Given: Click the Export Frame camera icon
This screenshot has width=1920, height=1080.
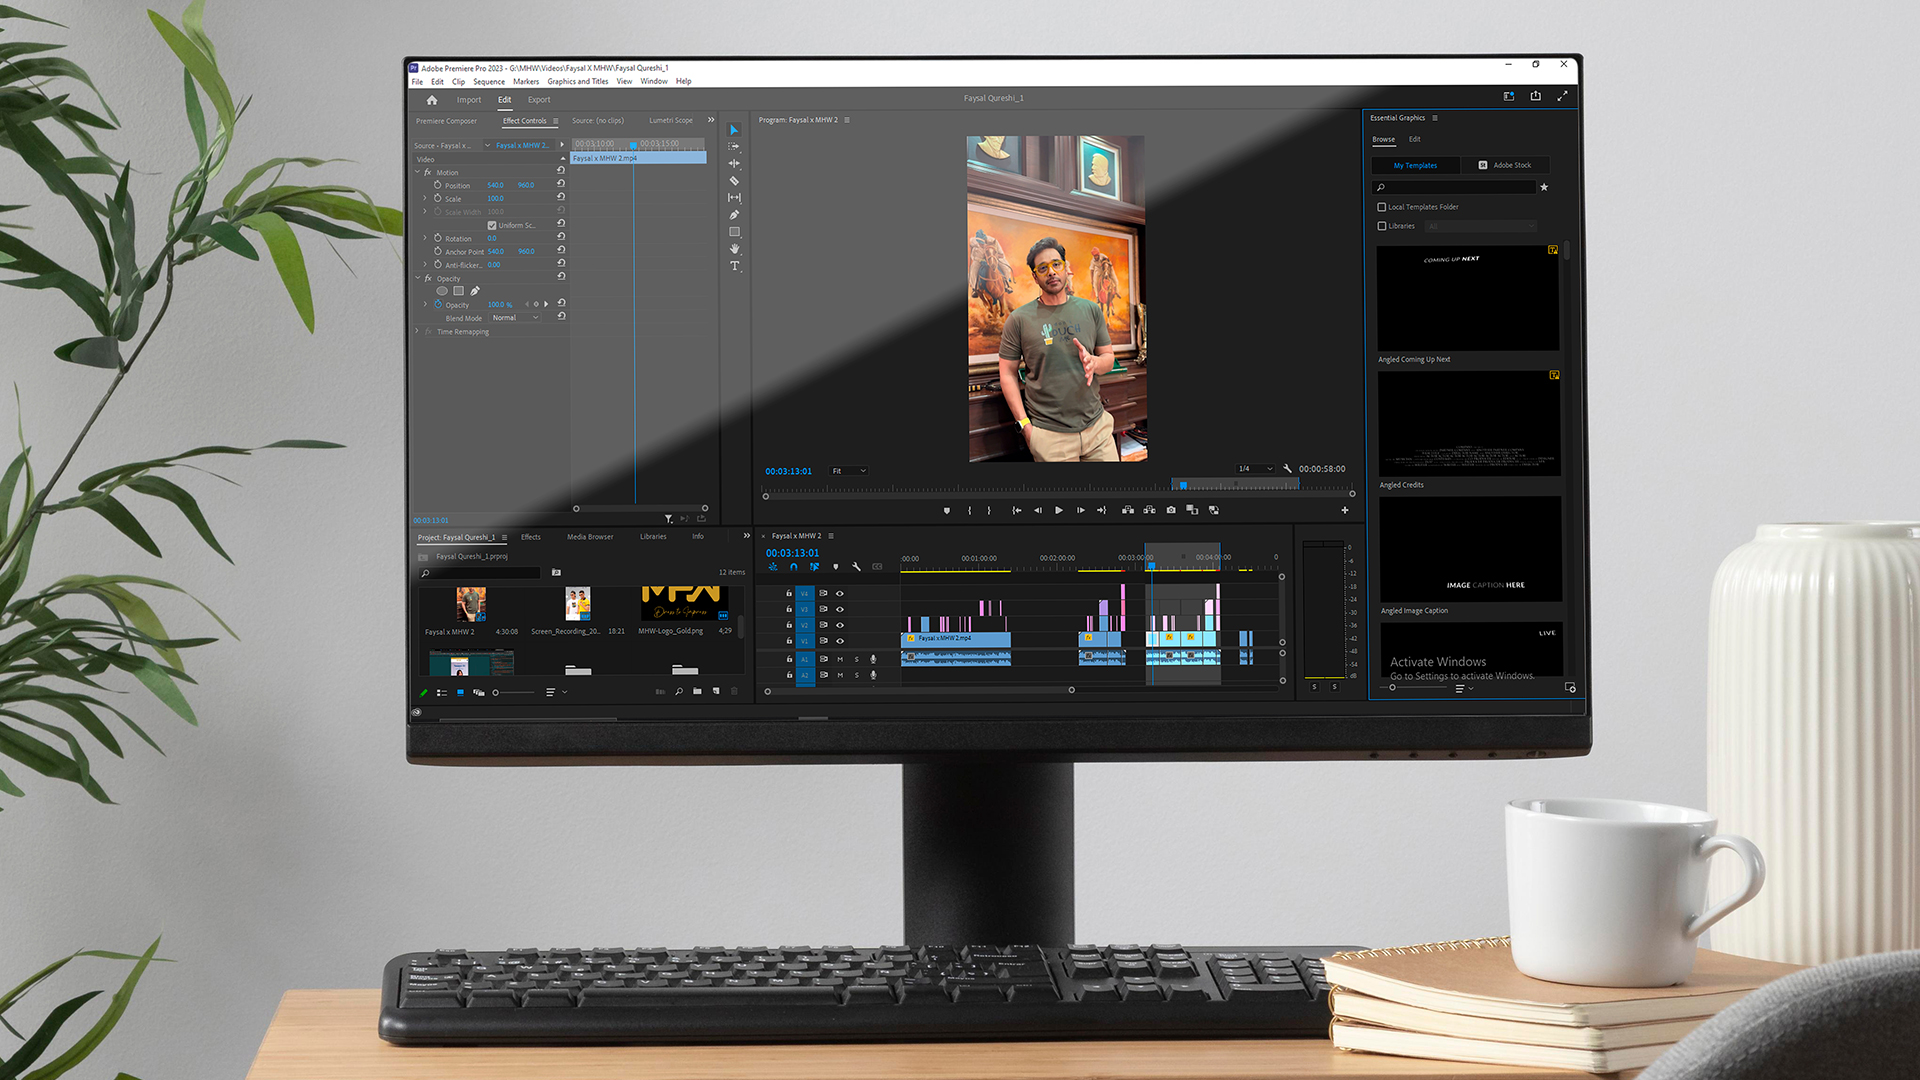Looking at the screenshot, I should [x=1171, y=510].
